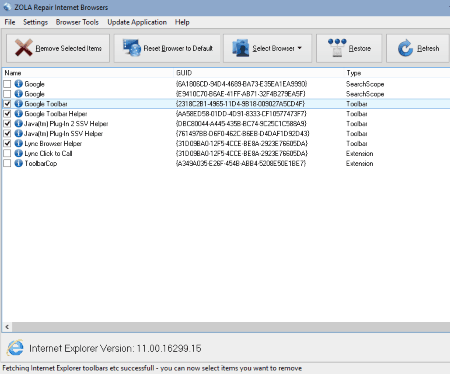Click info icon beside Java(tm) Plug-In SSV Helper
Screen dimensions: 450x374
pyautogui.click(x=19, y=133)
